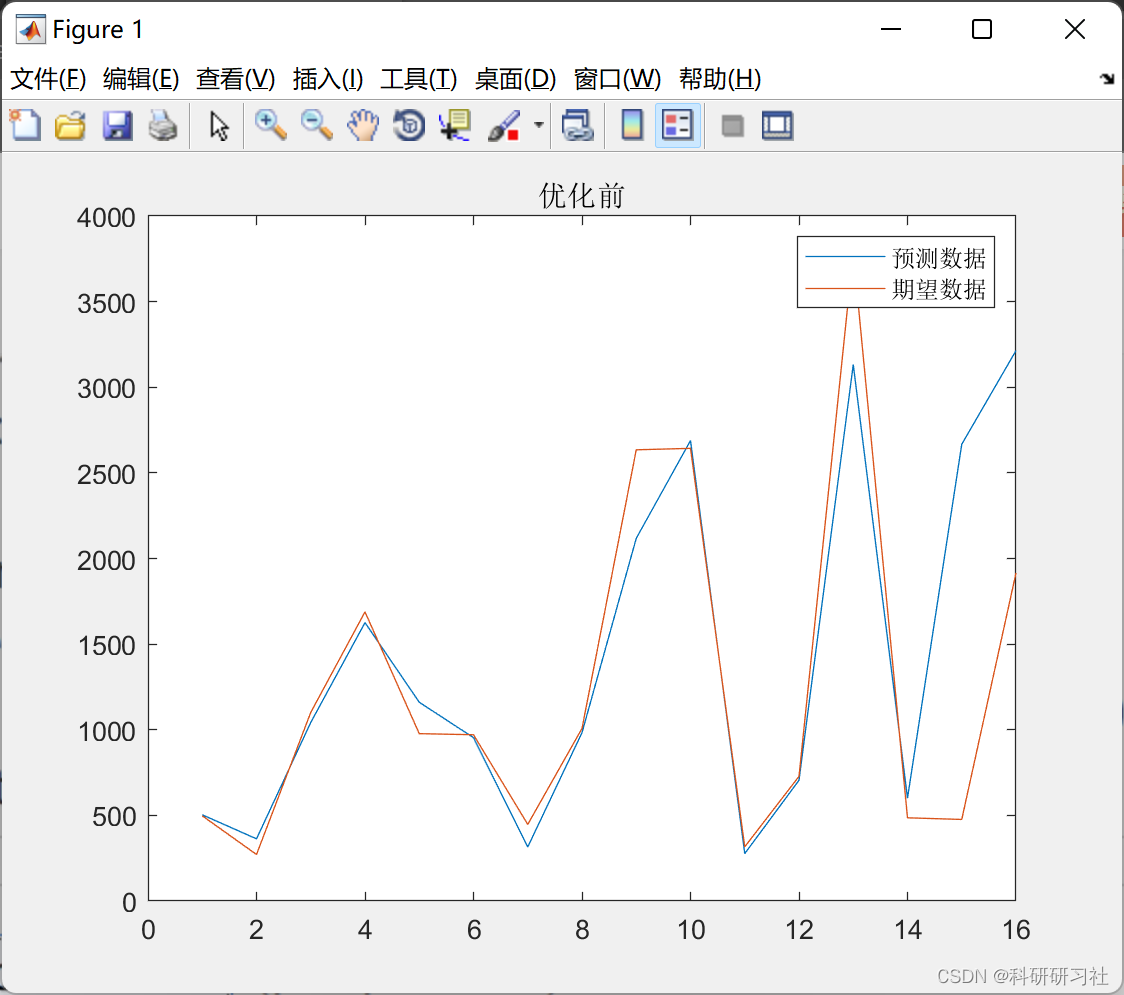
Task: Activate the Zoom In magnifier tool
Action: pyautogui.click(x=270, y=125)
